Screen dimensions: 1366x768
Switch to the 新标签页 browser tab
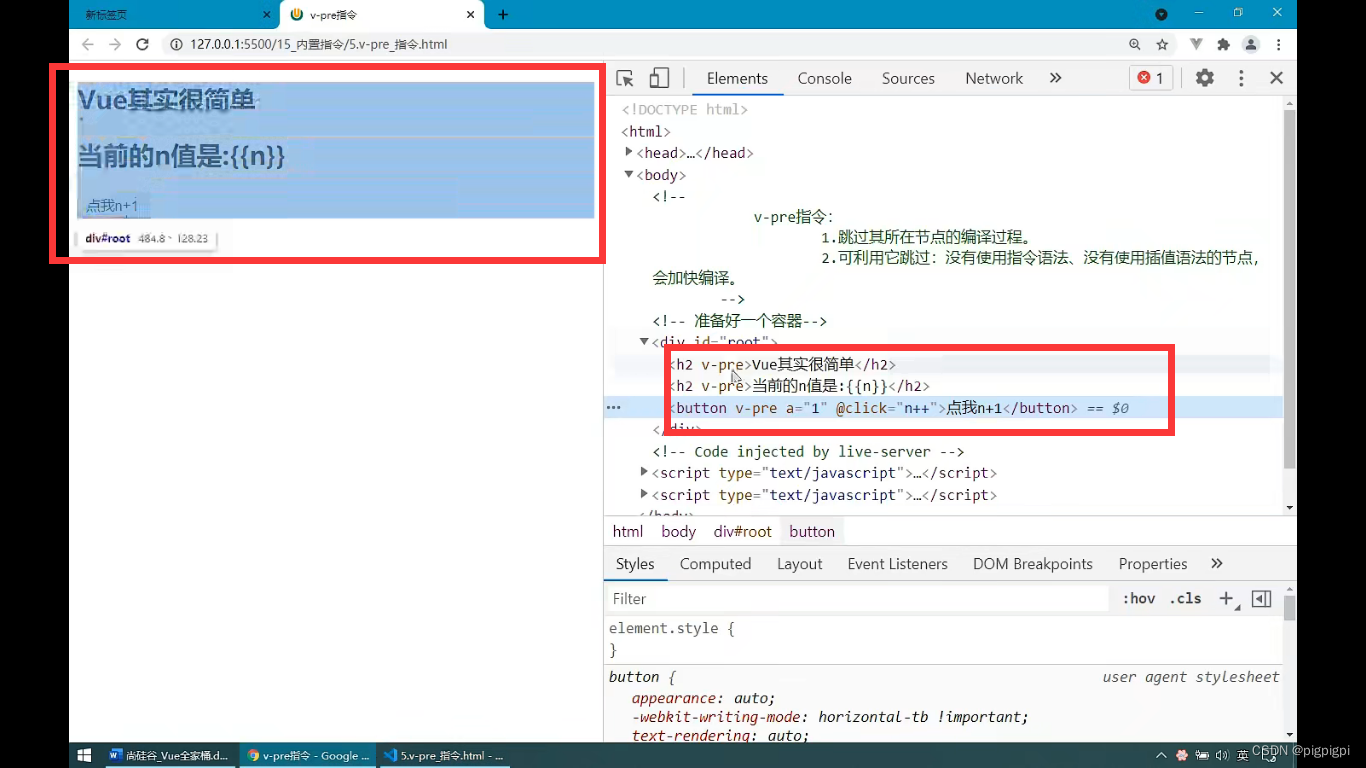point(176,15)
